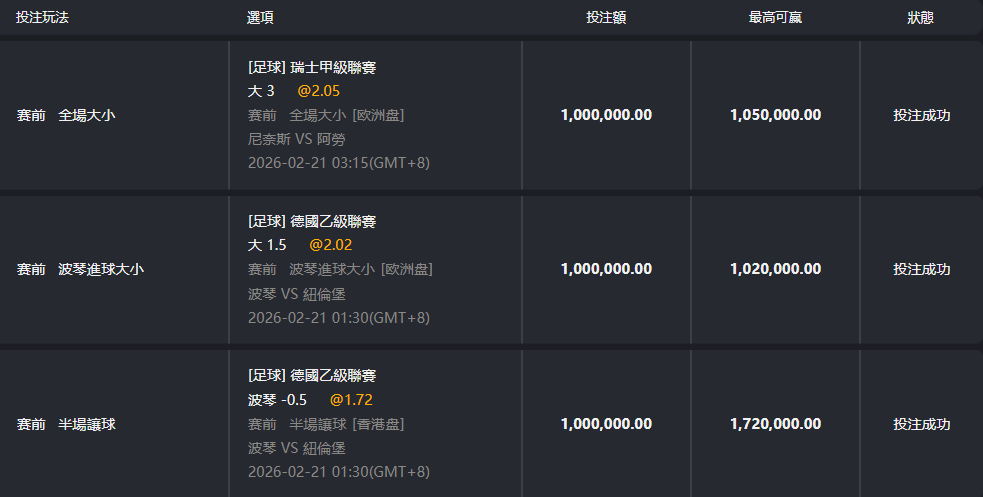Select the 尼奈斯 VS 阿勞 match text
The width and height of the screenshot is (983, 497).
click(296, 139)
